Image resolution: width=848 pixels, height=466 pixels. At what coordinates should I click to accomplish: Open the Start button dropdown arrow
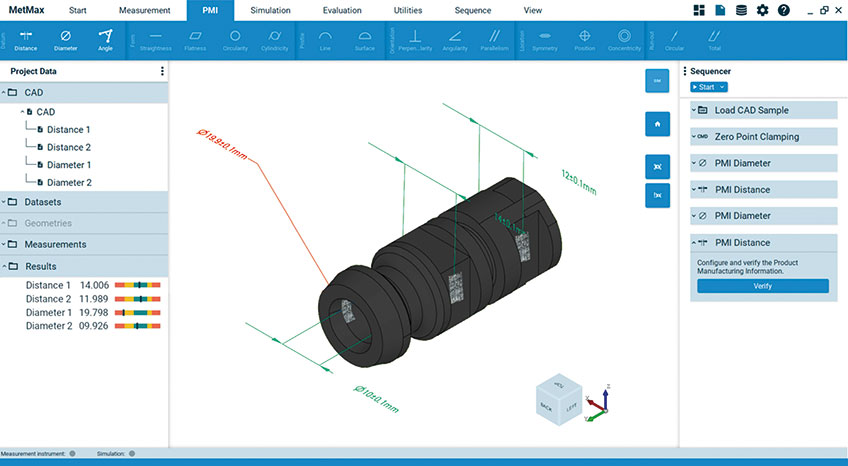(722, 87)
